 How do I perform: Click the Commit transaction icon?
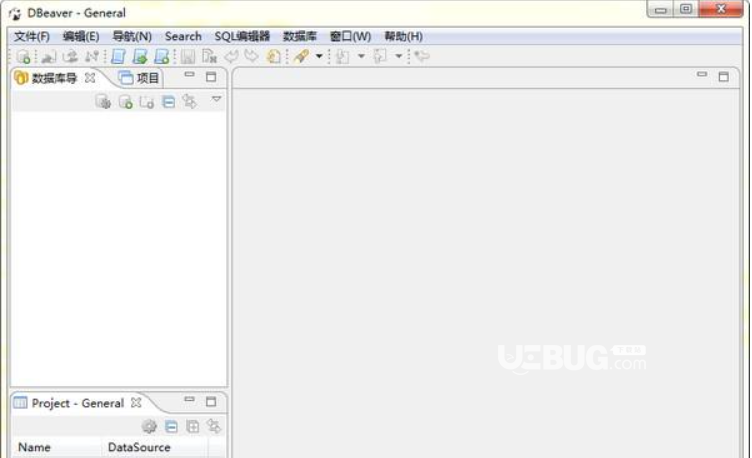coord(231,56)
